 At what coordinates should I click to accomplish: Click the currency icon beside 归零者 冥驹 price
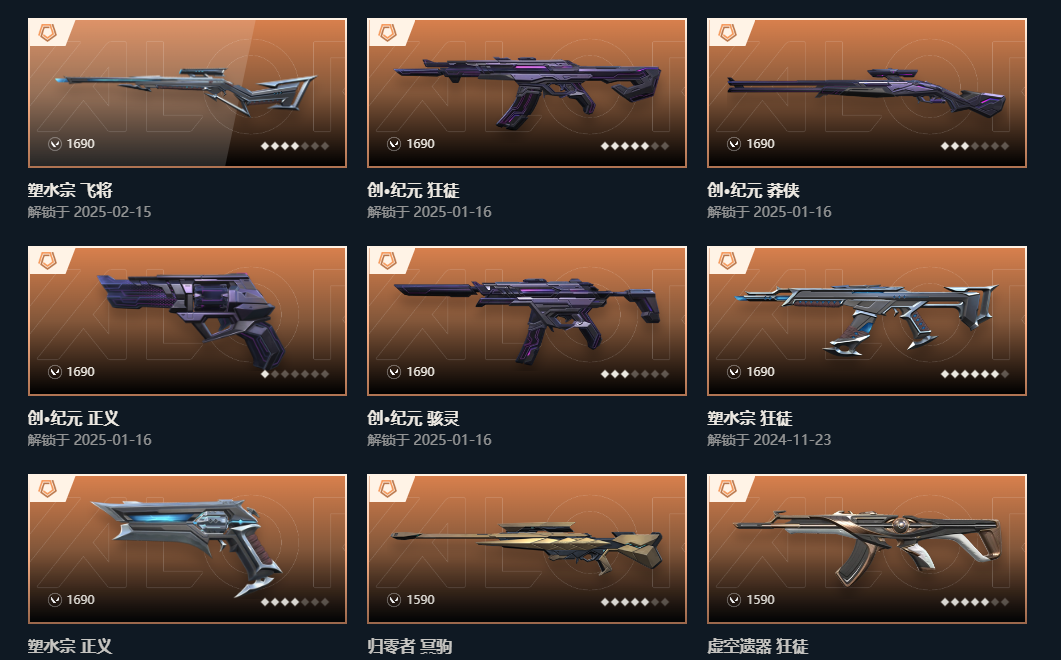[394, 600]
